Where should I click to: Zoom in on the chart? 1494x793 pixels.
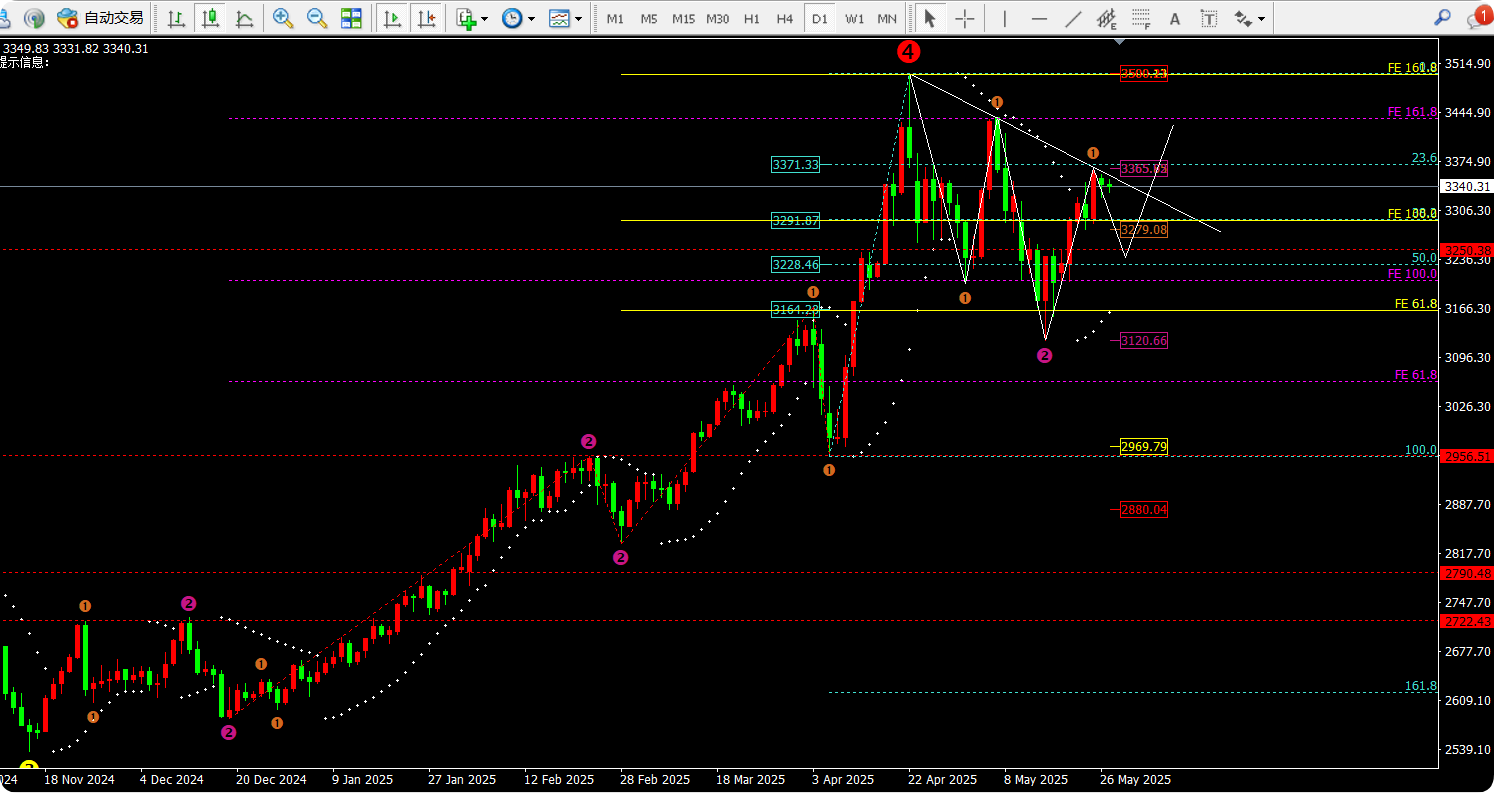click(283, 18)
